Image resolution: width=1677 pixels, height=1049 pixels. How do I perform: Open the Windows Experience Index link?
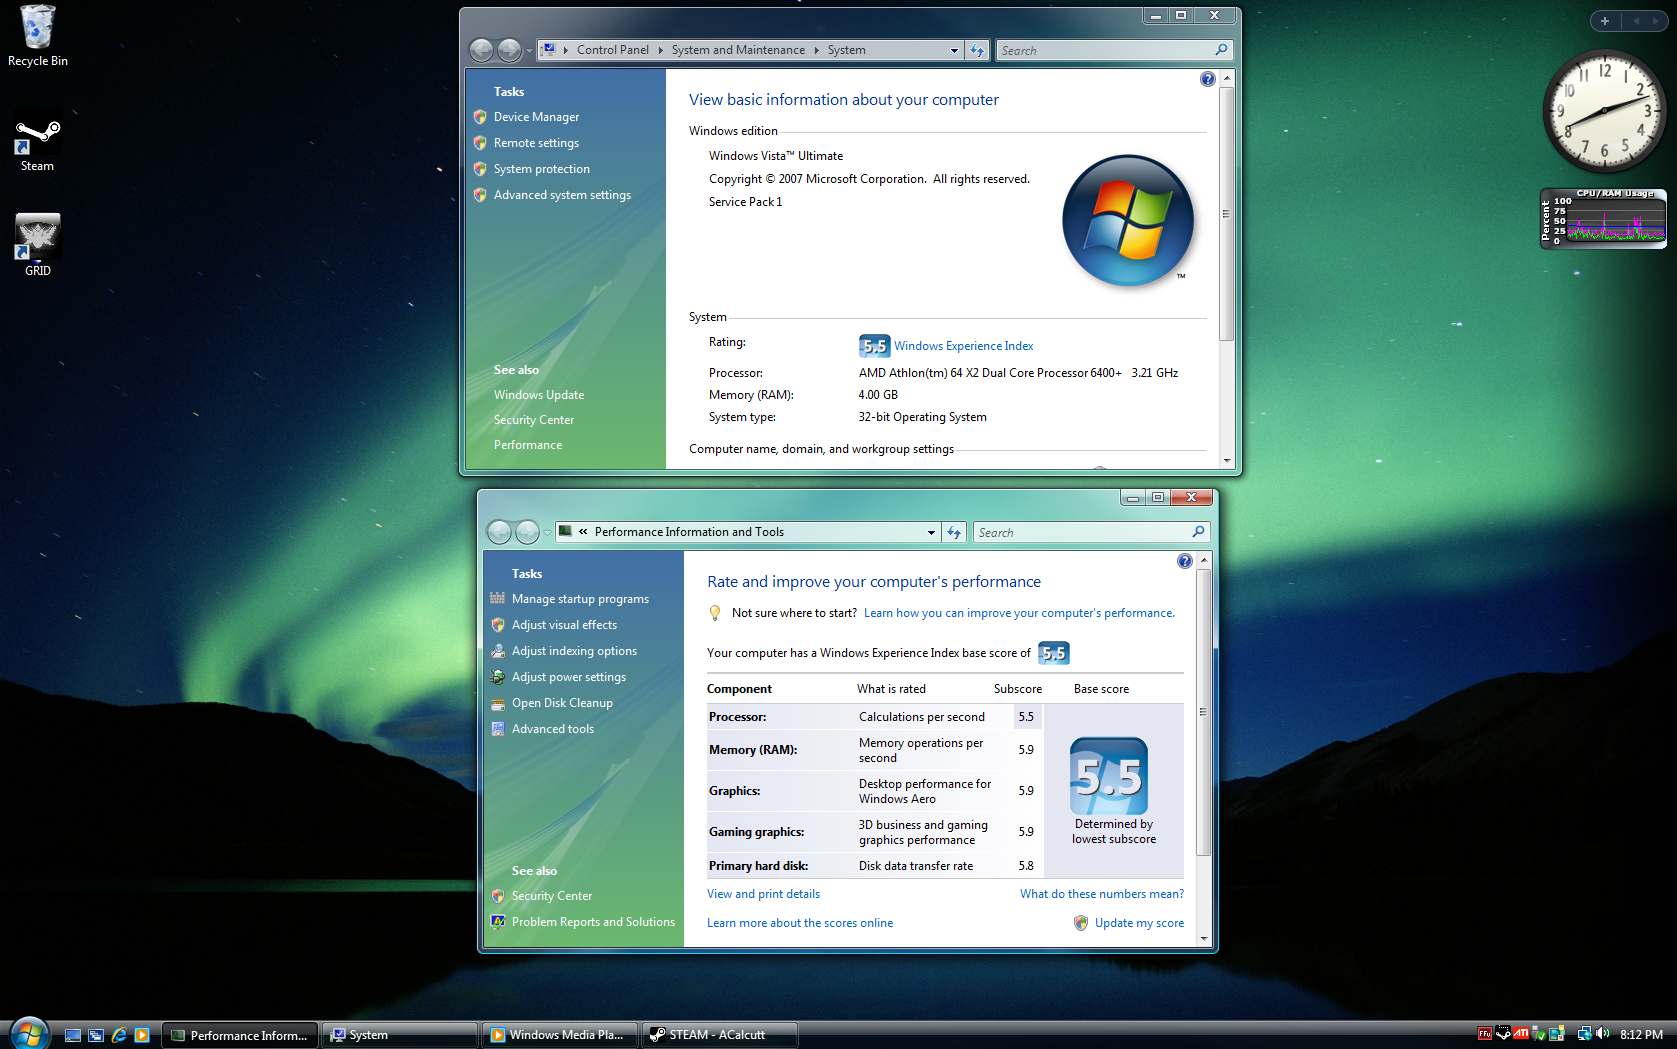coord(963,346)
